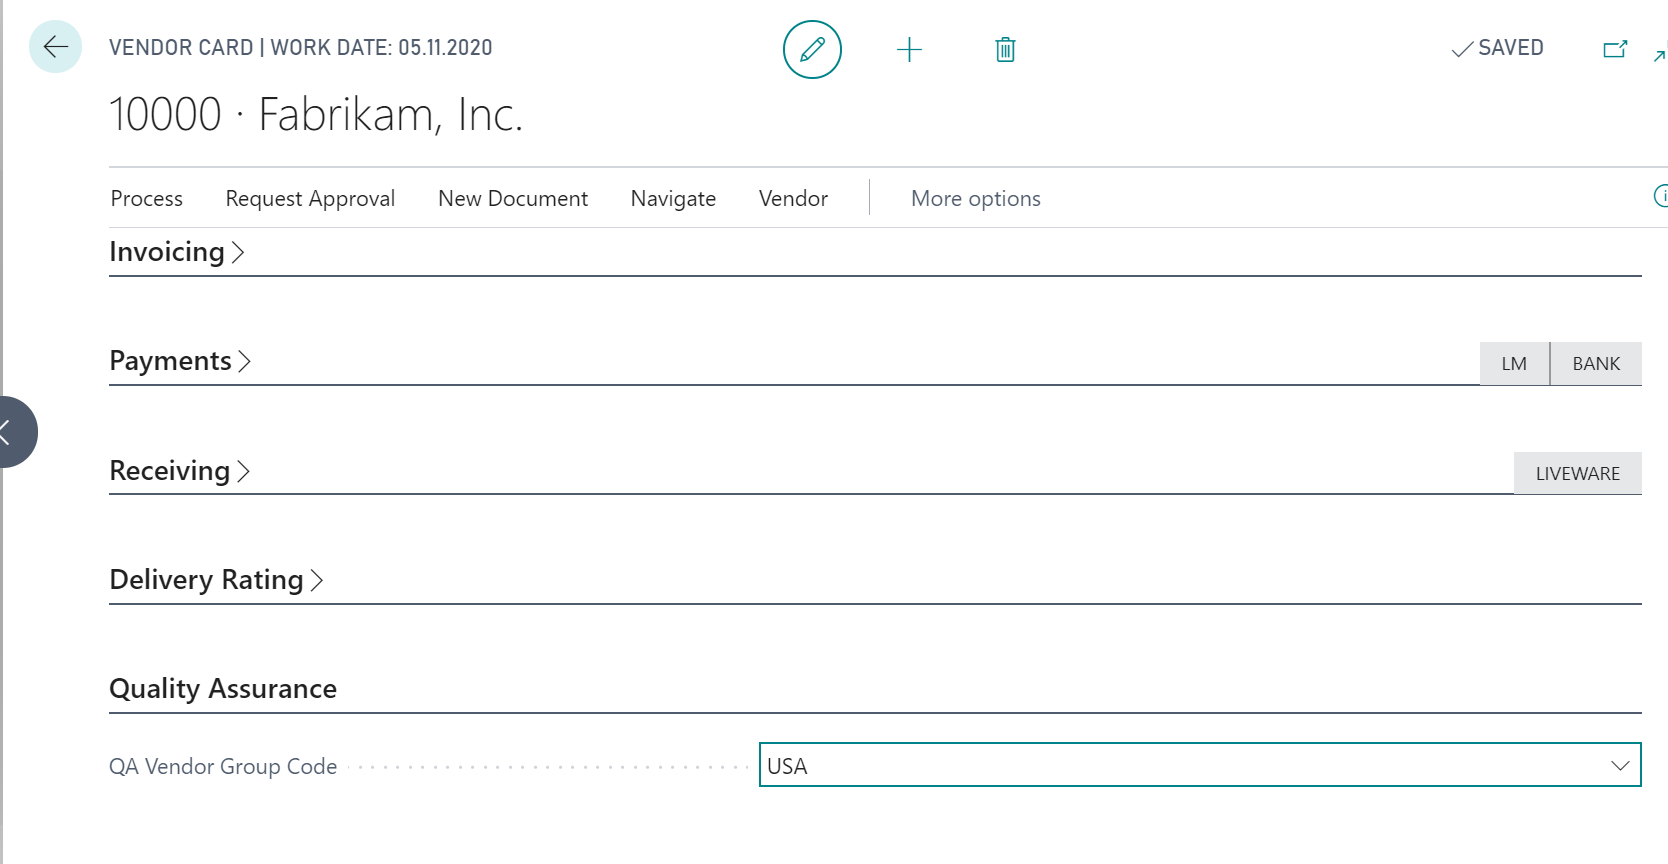Click the info icon beside More options
The height and width of the screenshot is (864, 1668).
[x=1661, y=196]
